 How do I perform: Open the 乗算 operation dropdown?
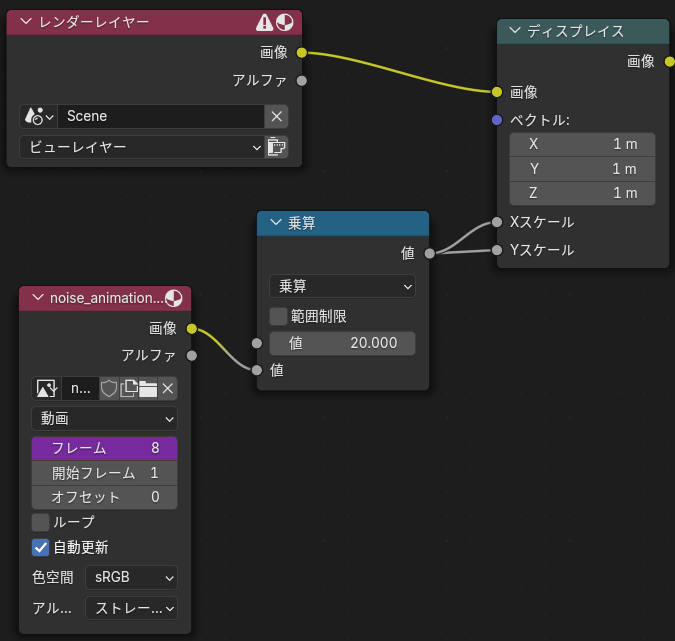click(343, 286)
